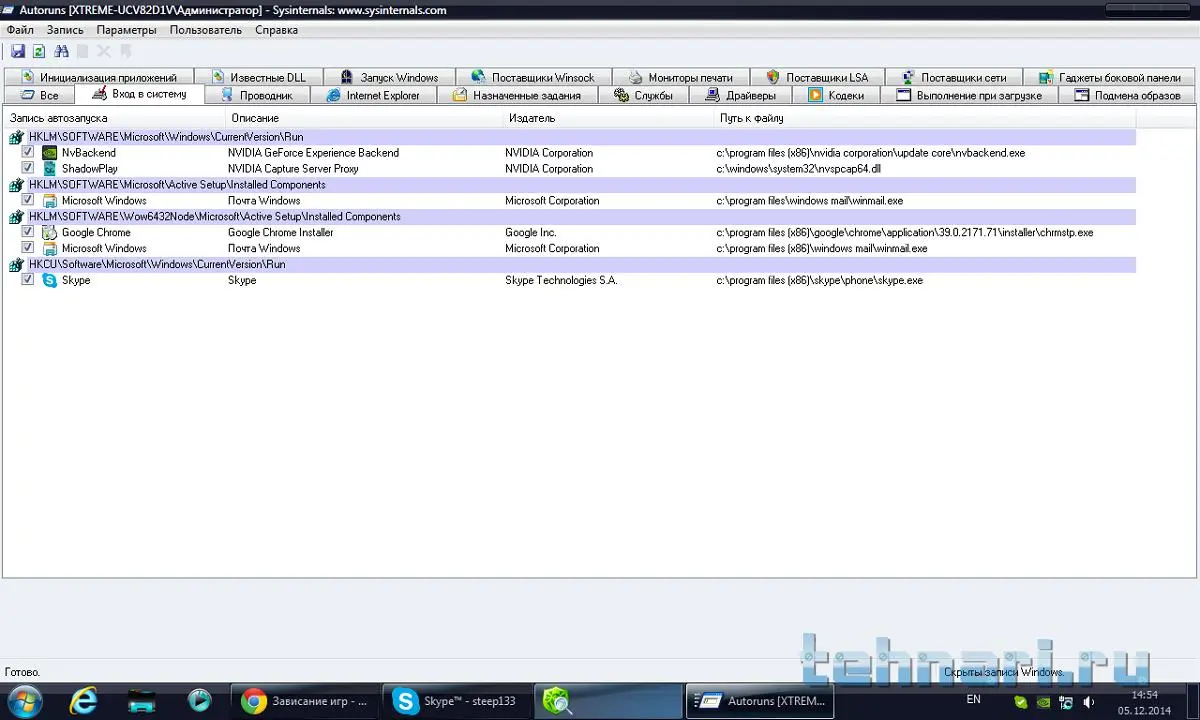
Task: Select the HKCU CurrentVersion\Run registry row
Action: click(157, 265)
